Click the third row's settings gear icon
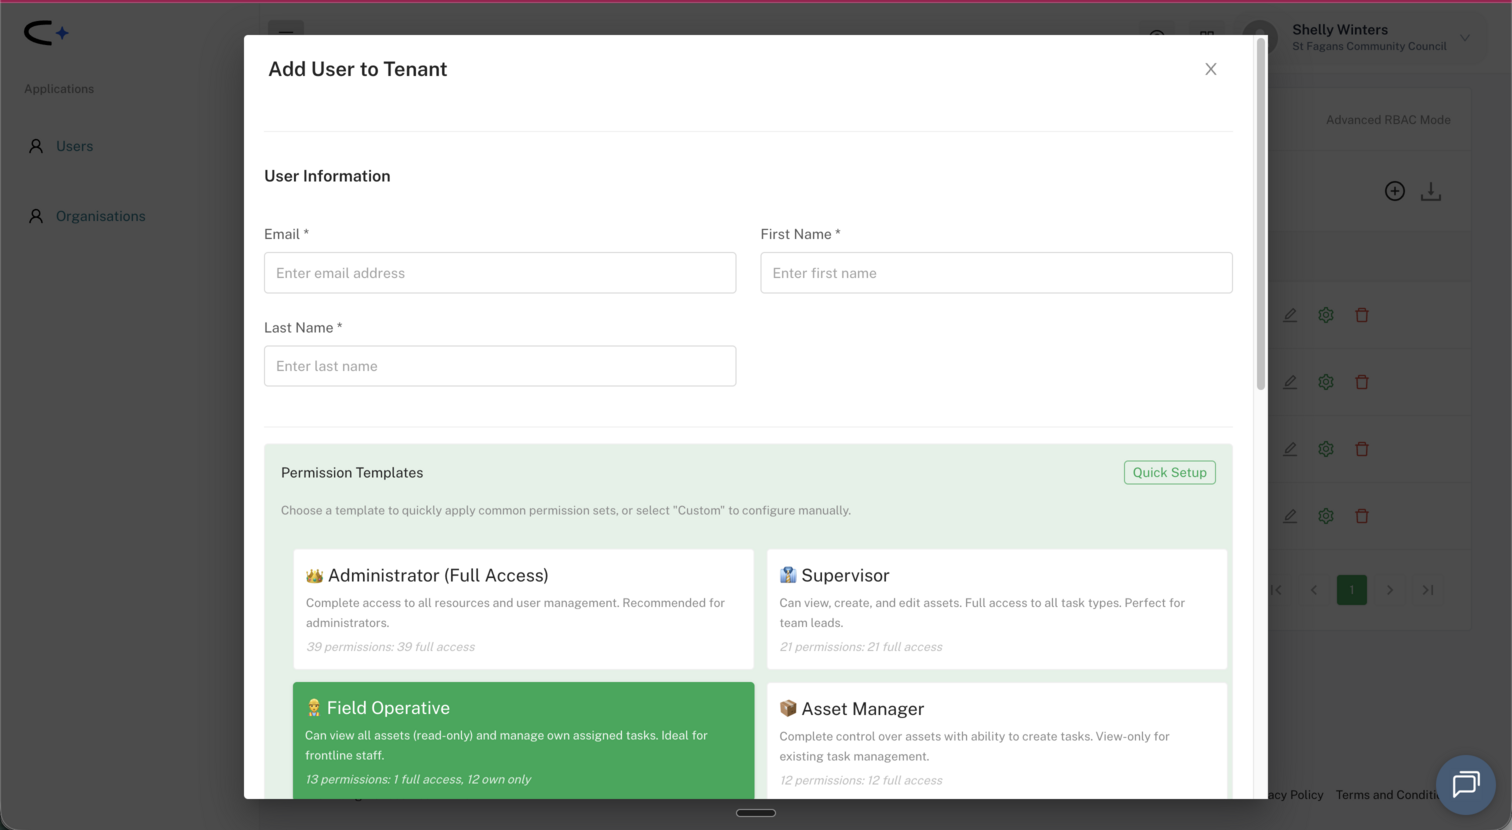This screenshot has width=1512, height=830. click(x=1325, y=449)
